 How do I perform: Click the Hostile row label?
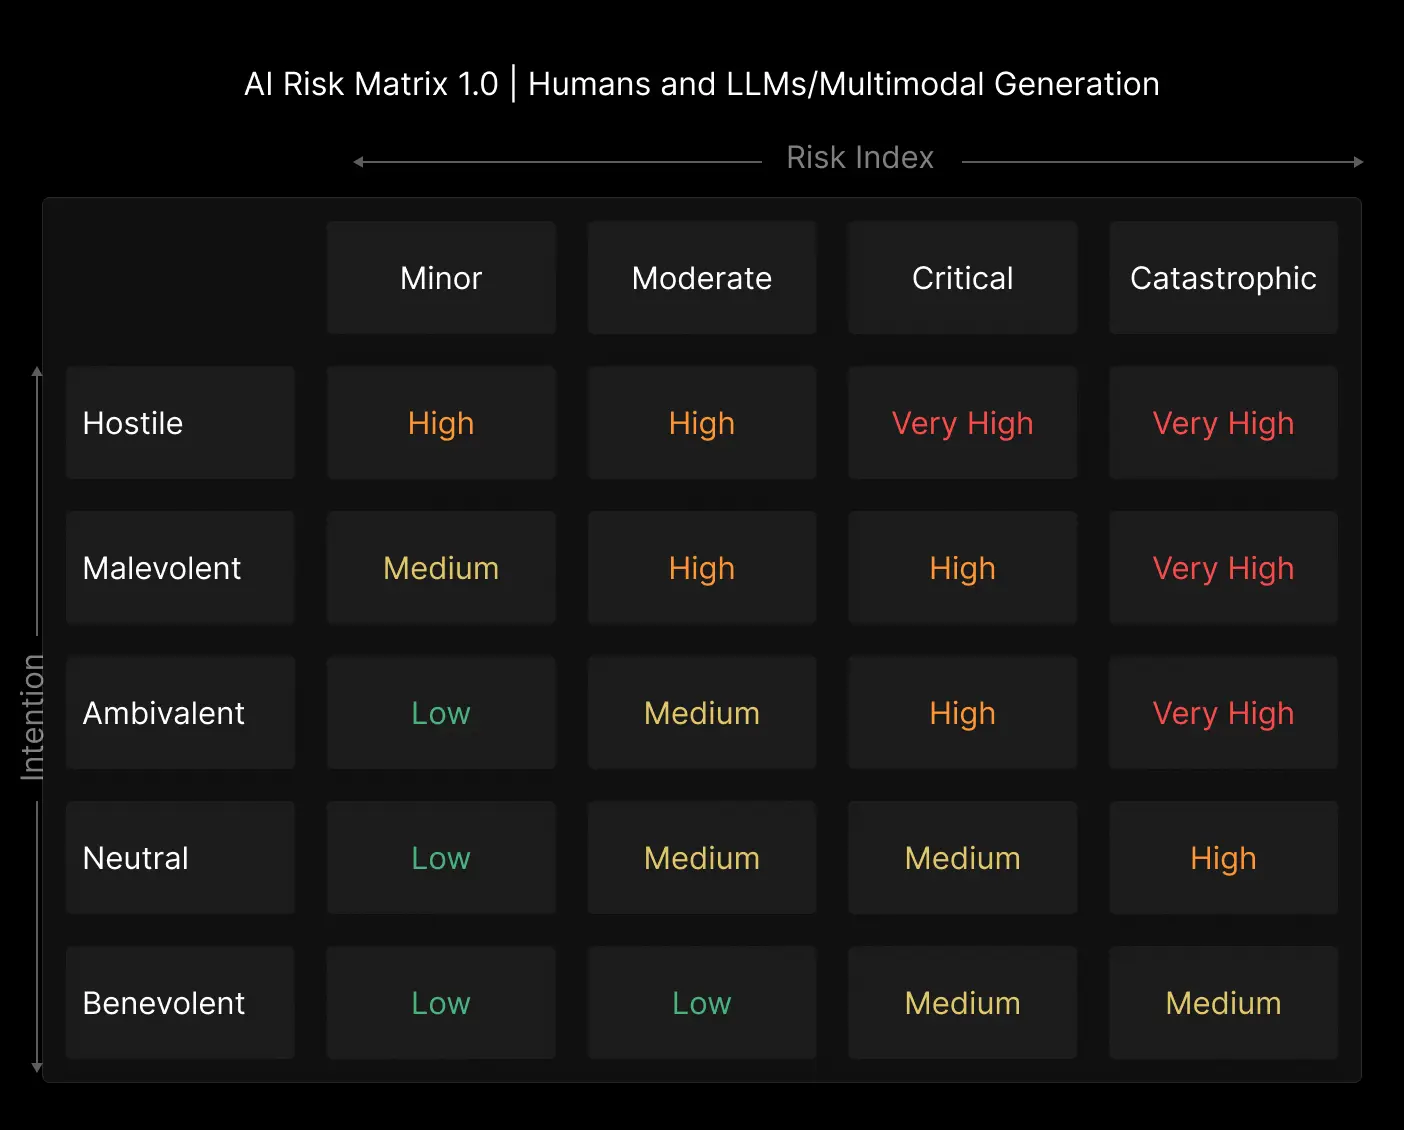pyautogui.click(x=180, y=423)
